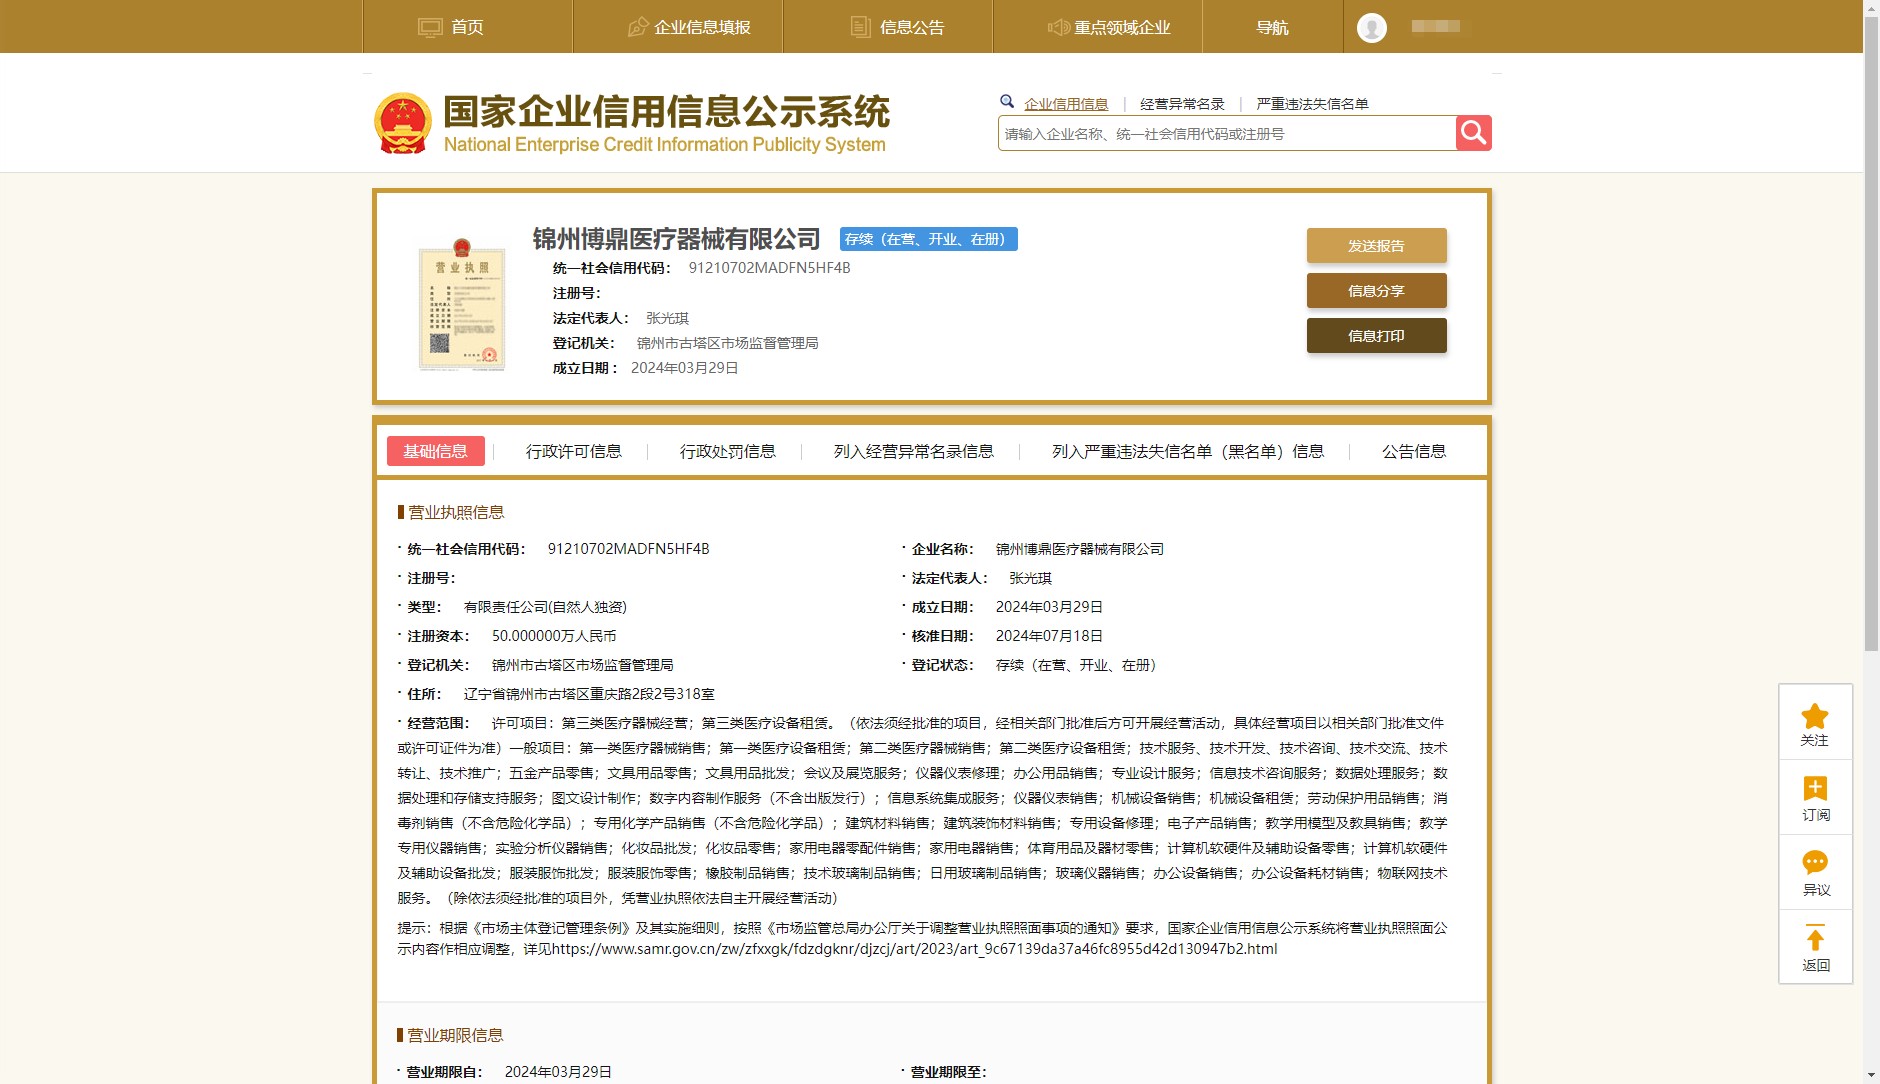Select the 经营异常名录 search category link
This screenshot has height=1084, width=1880.
tap(1182, 104)
